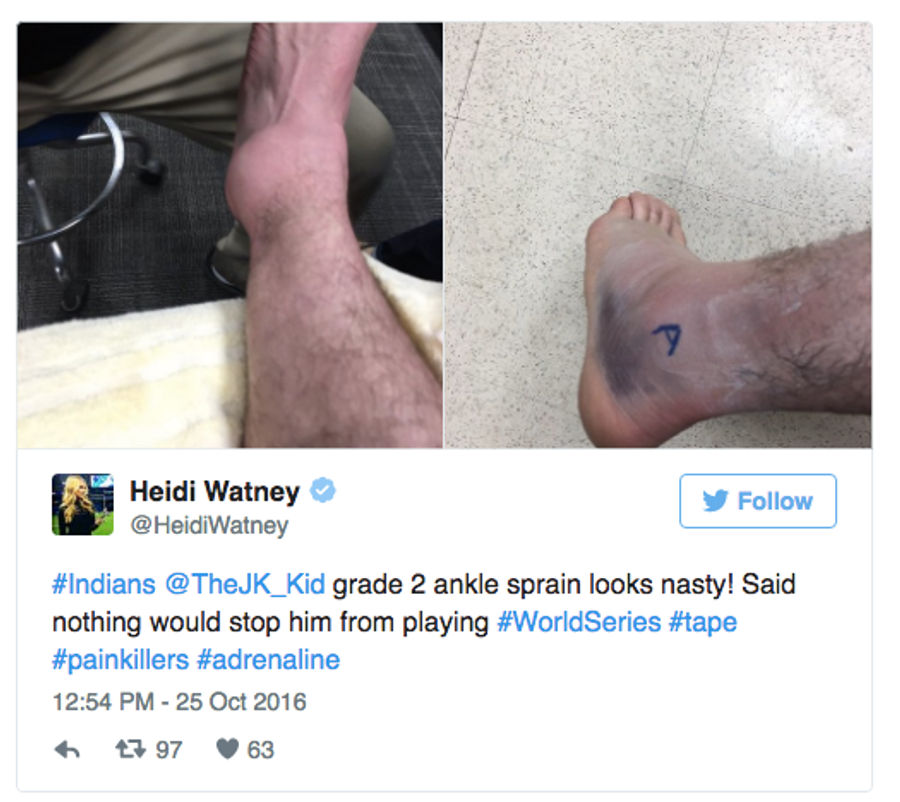This screenshot has width=900, height=802.
Task: Open Heidi Watney's profile avatar
Action: click(83, 505)
